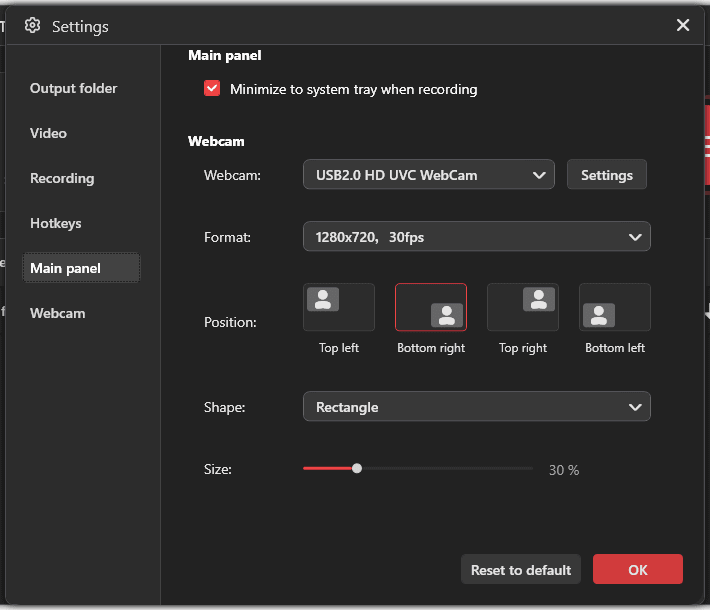Jump to the Webcam sidebar section
The height and width of the screenshot is (610, 710).
pos(58,313)
